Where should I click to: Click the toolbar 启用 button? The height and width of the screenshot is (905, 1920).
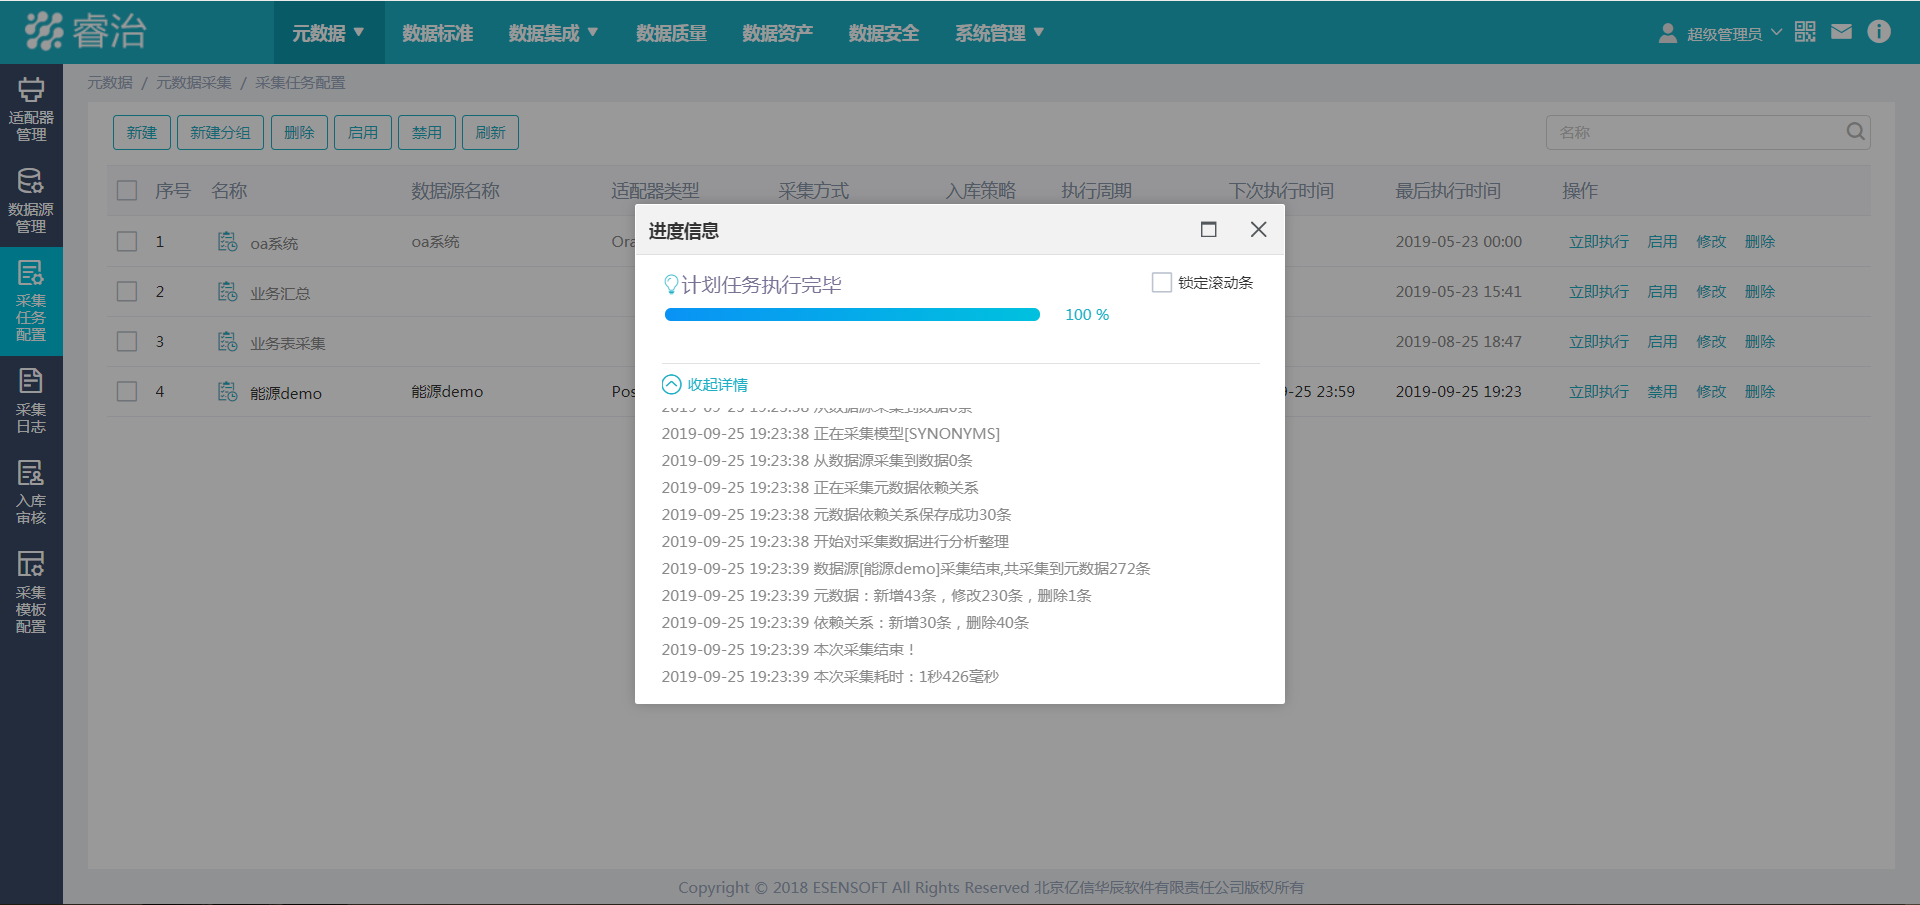(363, 132)
